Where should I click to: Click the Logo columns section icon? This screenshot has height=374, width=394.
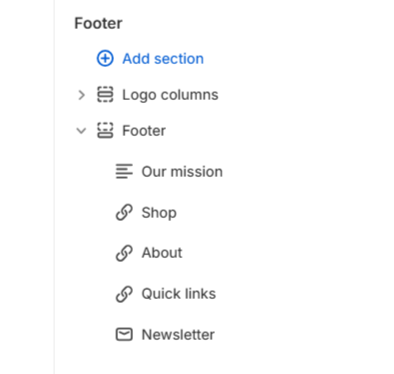(105, 95)
